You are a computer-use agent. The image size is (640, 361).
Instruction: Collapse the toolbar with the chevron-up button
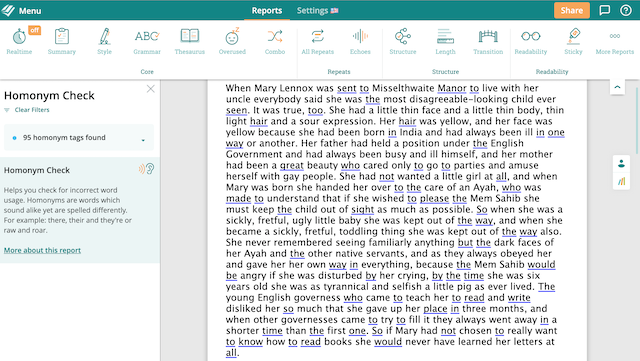click(x=617, y=87)
